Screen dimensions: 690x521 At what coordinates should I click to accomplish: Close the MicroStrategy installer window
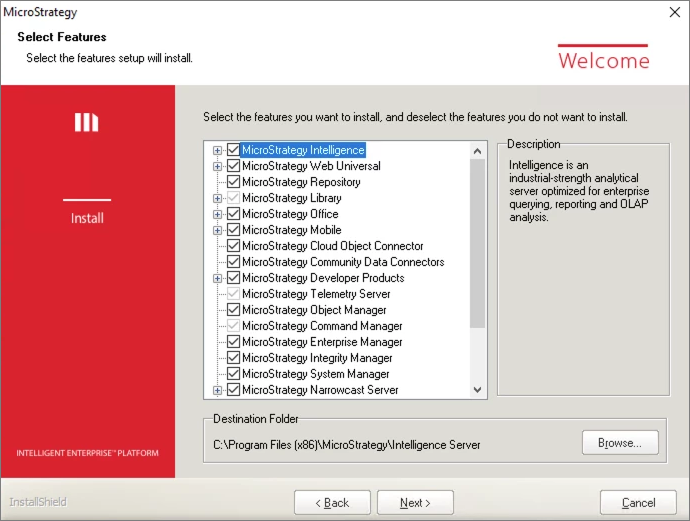675,12
